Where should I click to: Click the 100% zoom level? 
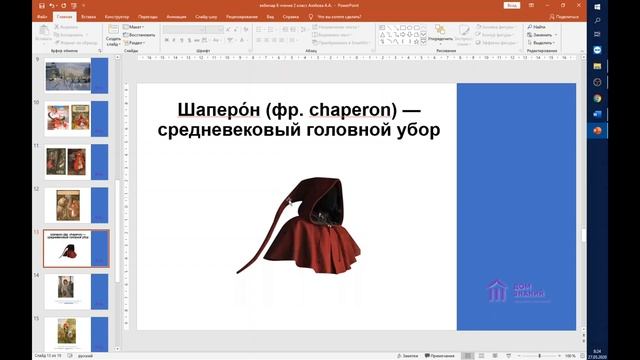click(570, 356)
